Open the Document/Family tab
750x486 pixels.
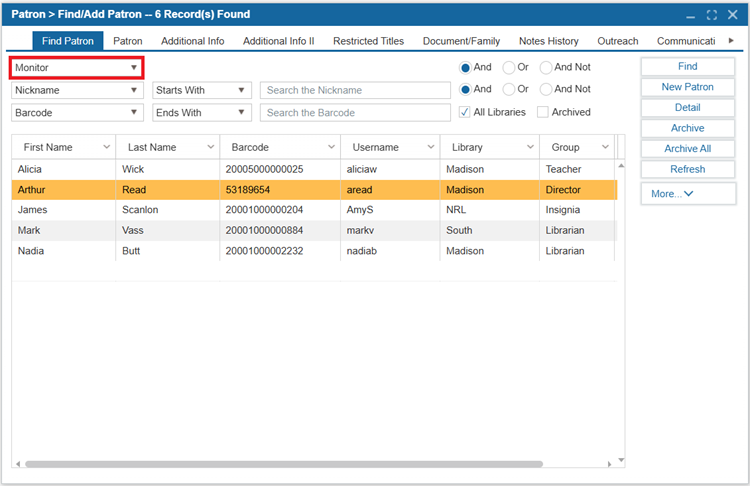[x=461, y=41]
